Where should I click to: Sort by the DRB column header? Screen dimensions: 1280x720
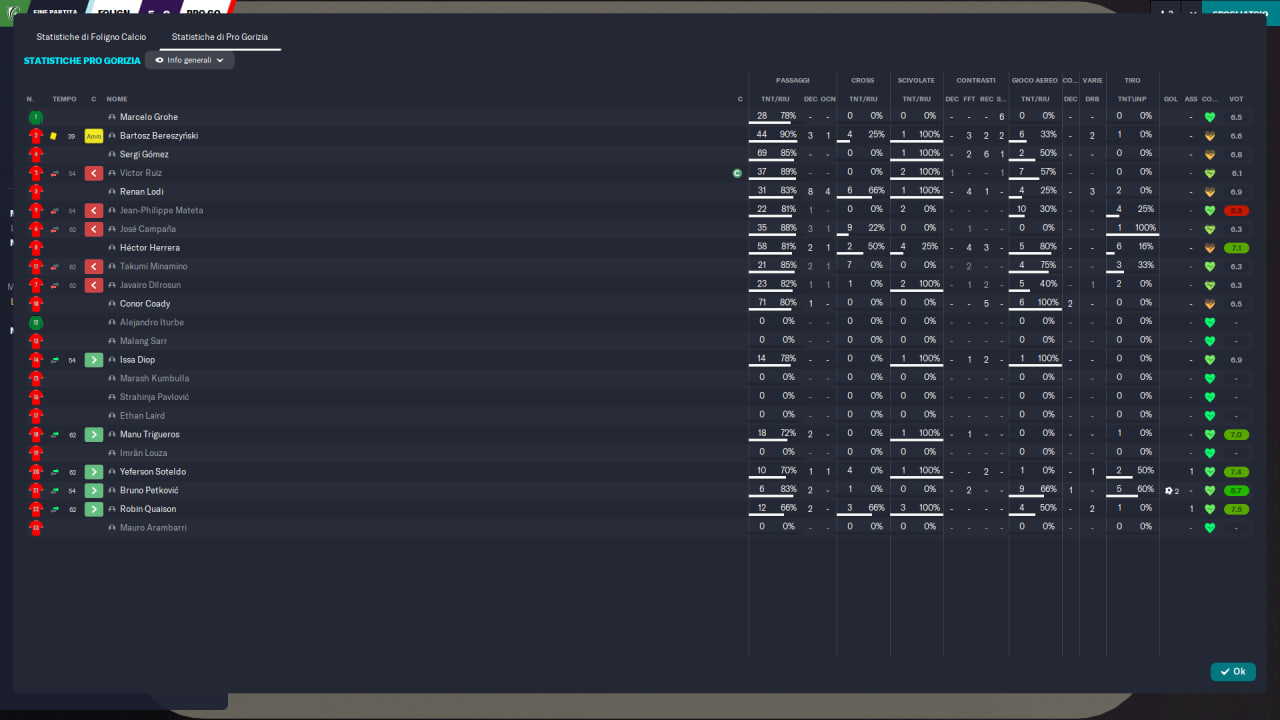coord(1092,99)
